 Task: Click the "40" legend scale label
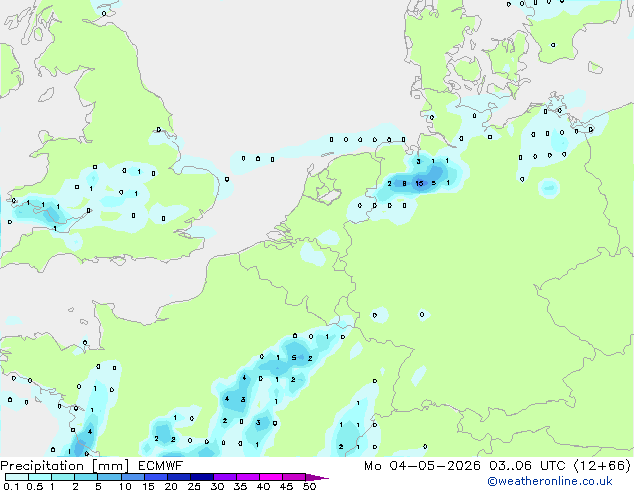(263, 486)
